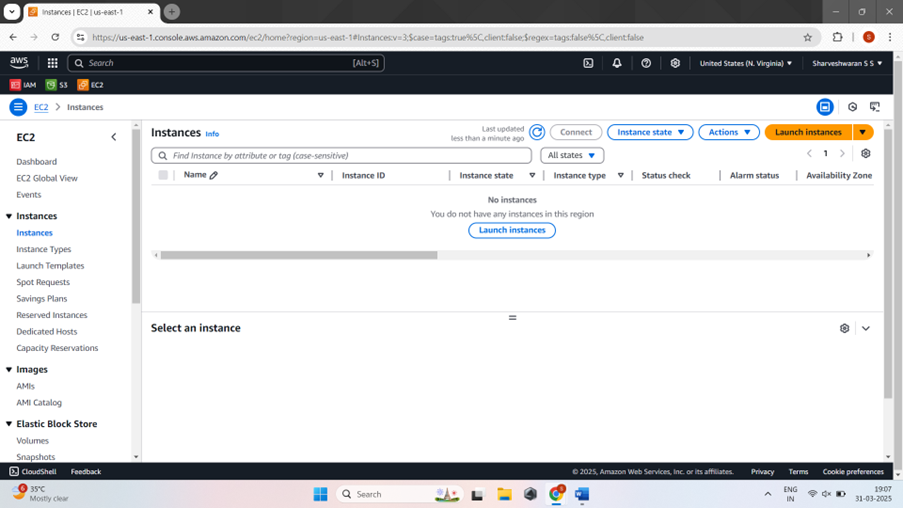Edit the Name column pencil icon
This screenshot has width=903, height=508.
(214, 175)
